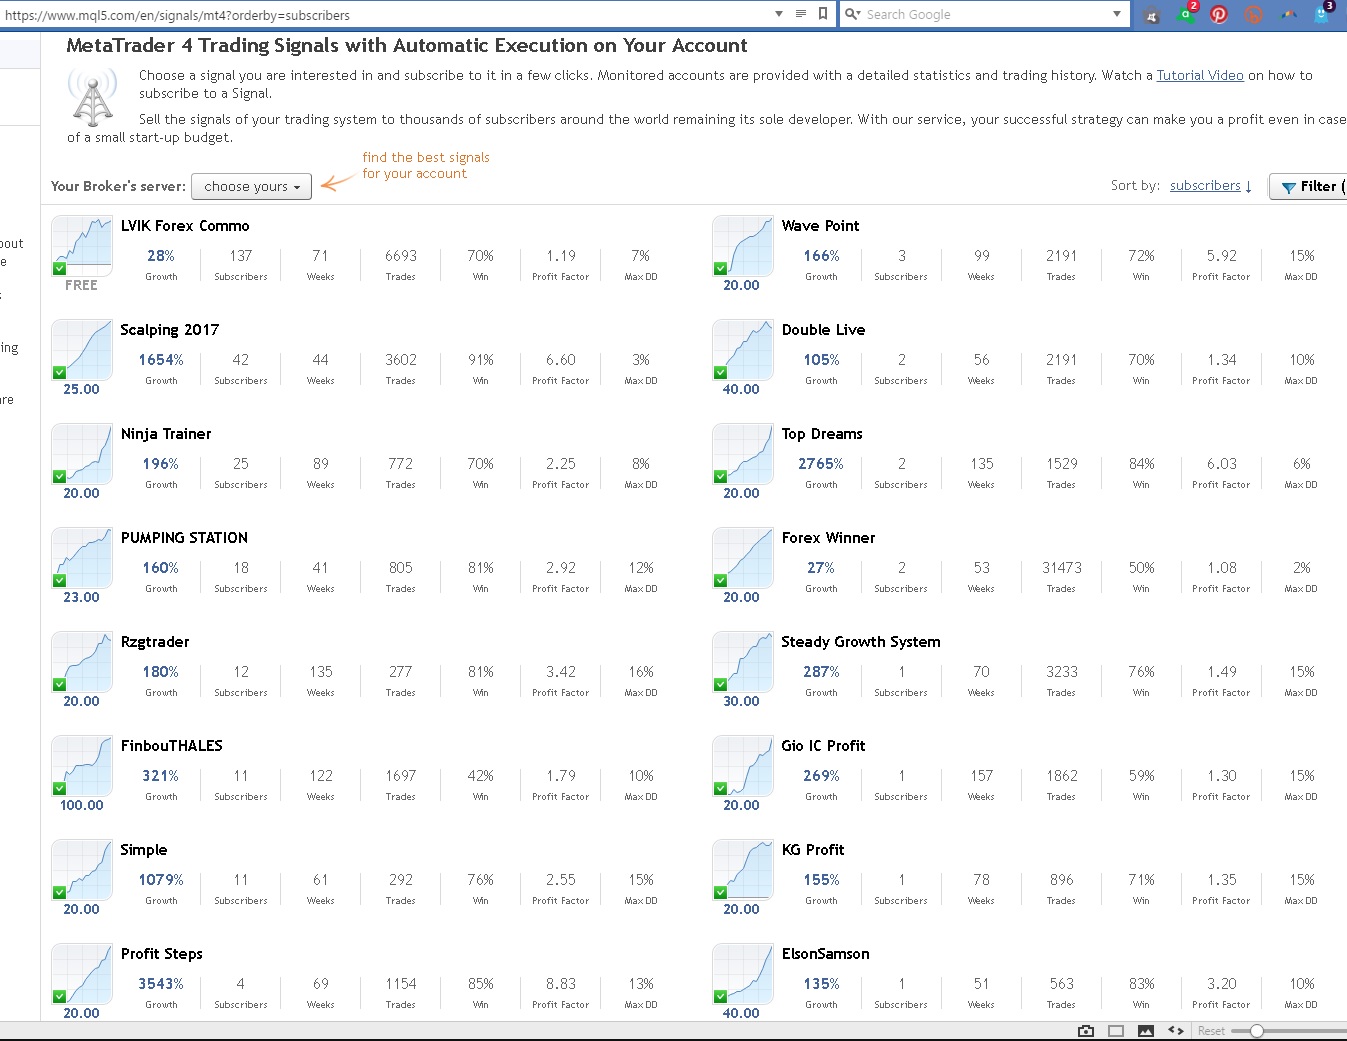Open the Filter button
Screen dimensions: 1347x1041
click(1309, 186)
